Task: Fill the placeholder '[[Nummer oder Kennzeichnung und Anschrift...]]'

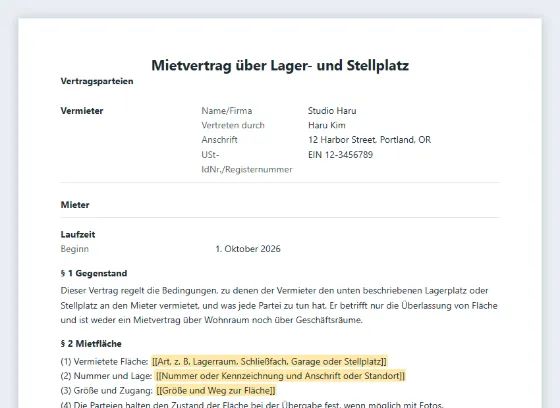Action: 280,376
